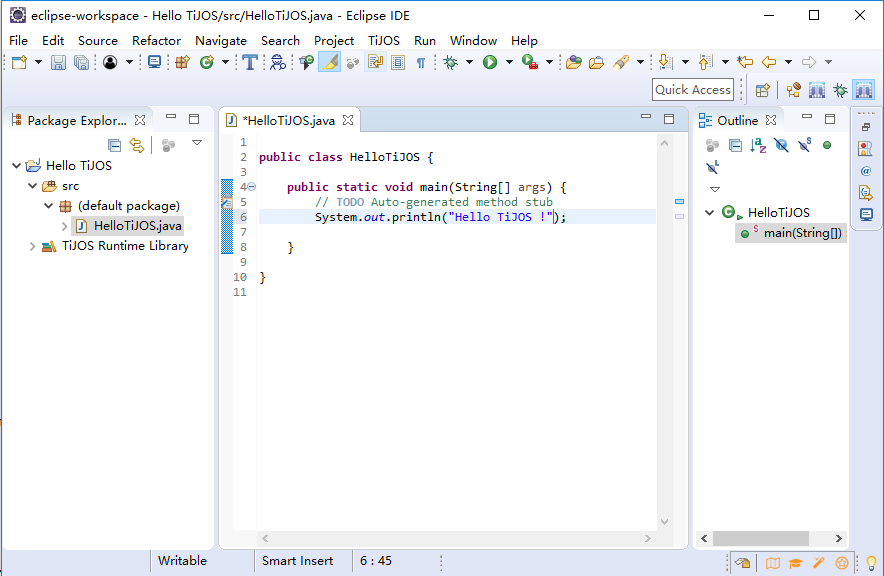Open the Search flashlight dropdown arrow
This screenshot has width=884, height=576.
pyautogui.click(x=640, y=62)
